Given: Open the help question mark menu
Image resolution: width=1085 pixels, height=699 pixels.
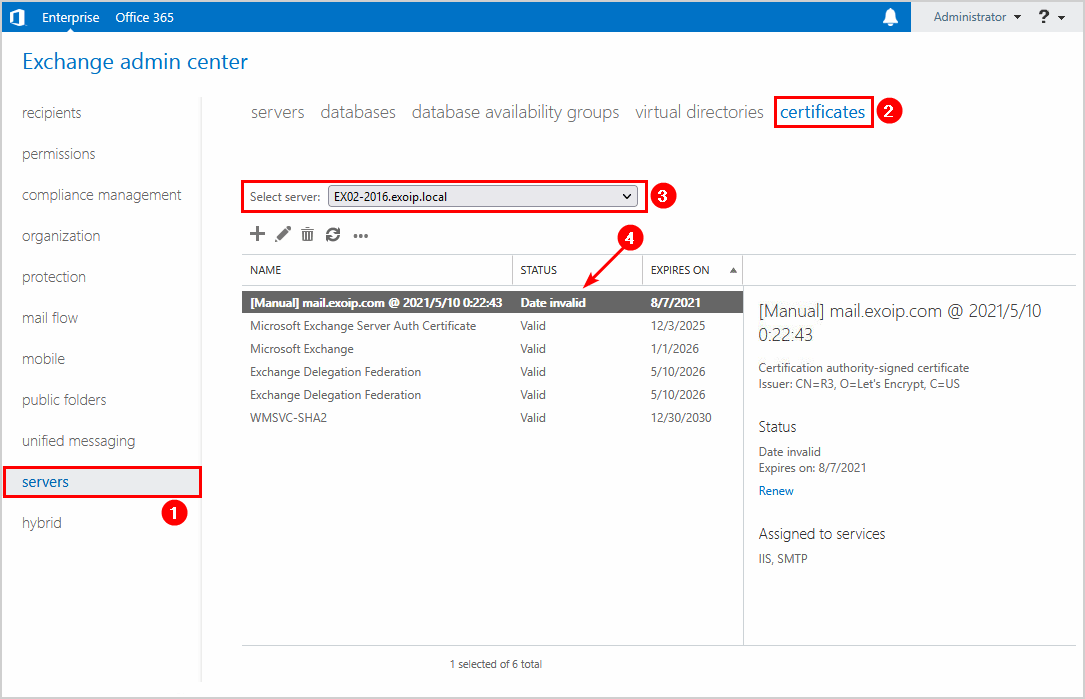Looking at the screenshot, I should click(1050, 17).
